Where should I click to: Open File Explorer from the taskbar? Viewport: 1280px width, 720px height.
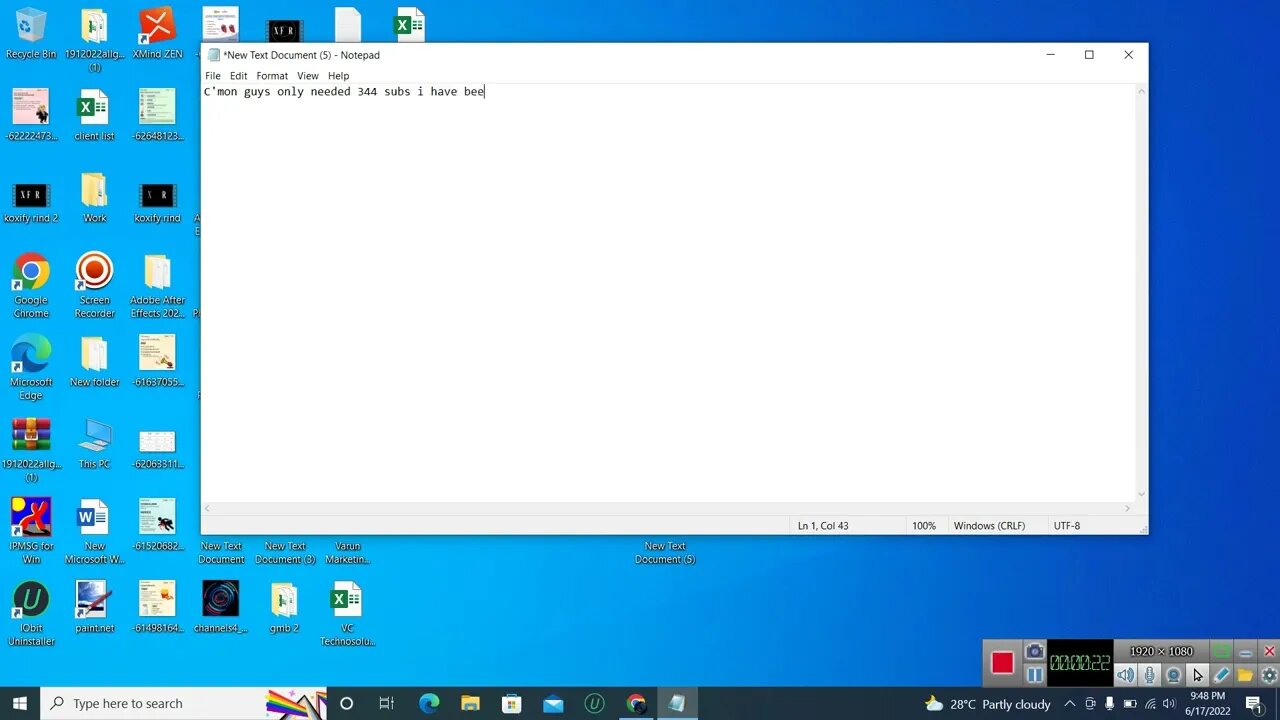(470, 703)
